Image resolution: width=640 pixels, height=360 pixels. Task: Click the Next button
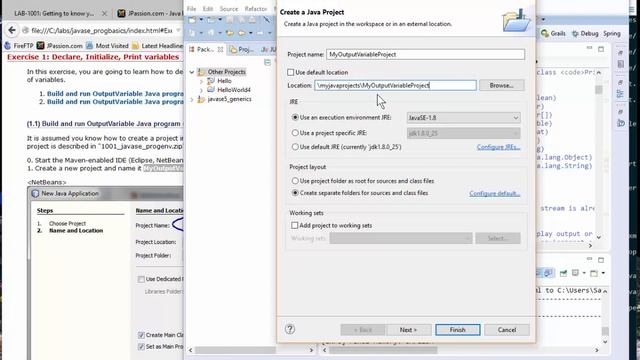pos(408,330)
